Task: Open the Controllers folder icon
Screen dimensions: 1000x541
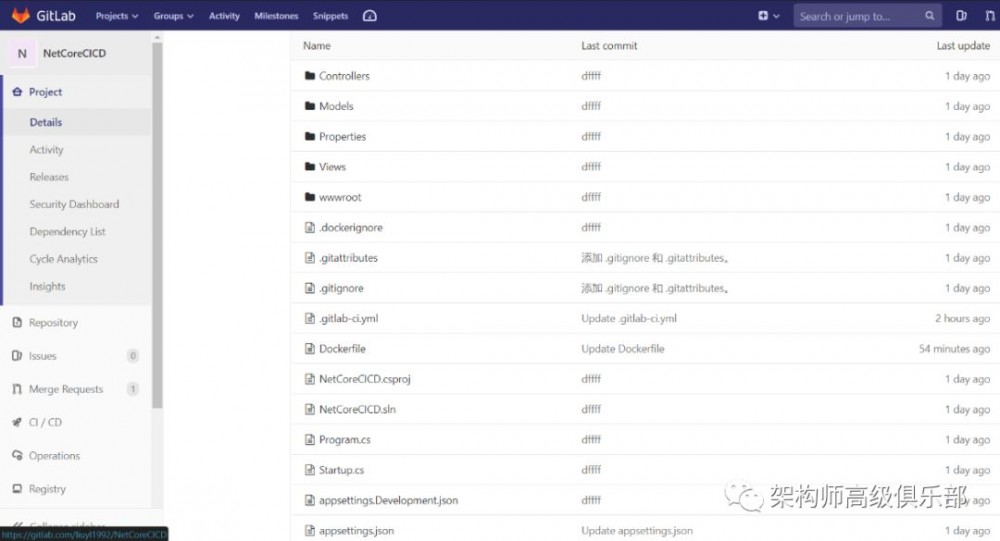Action: tap(310, 76)
